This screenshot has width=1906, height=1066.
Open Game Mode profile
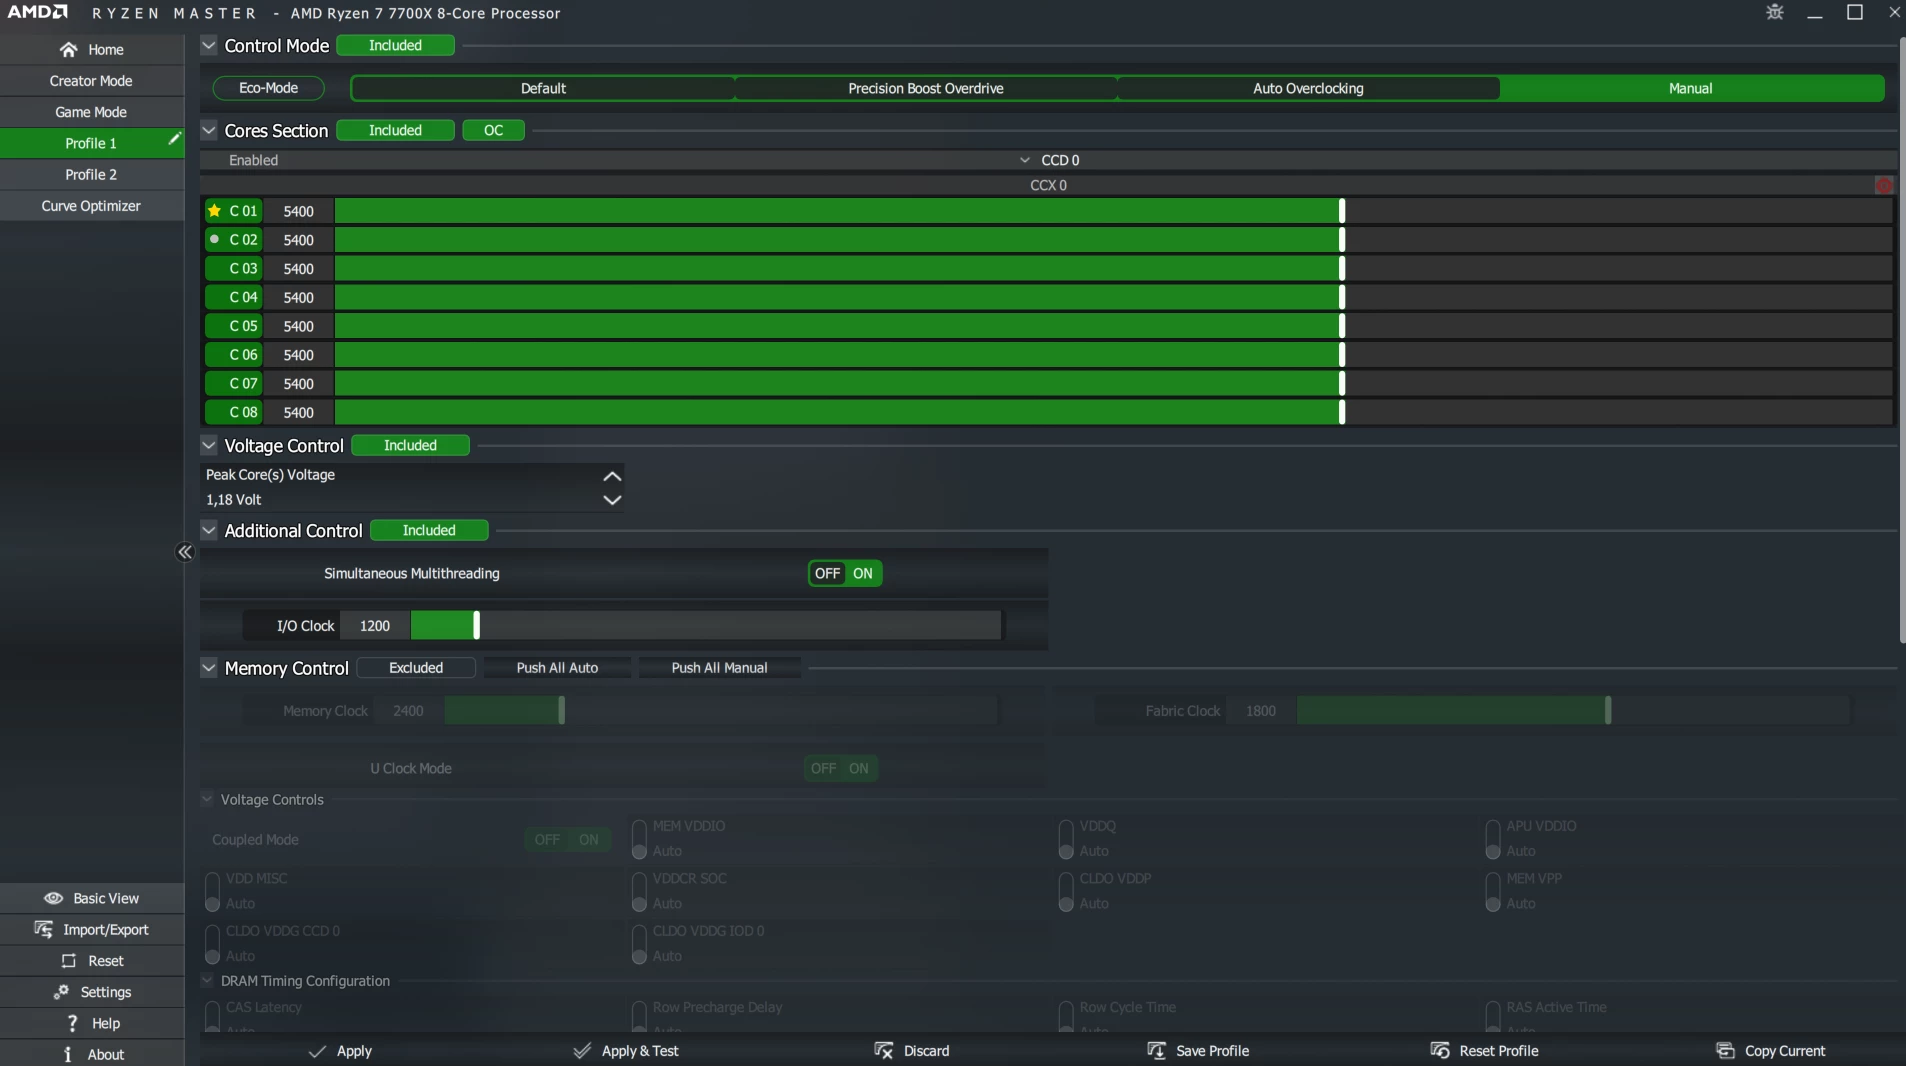pos(91,112)
